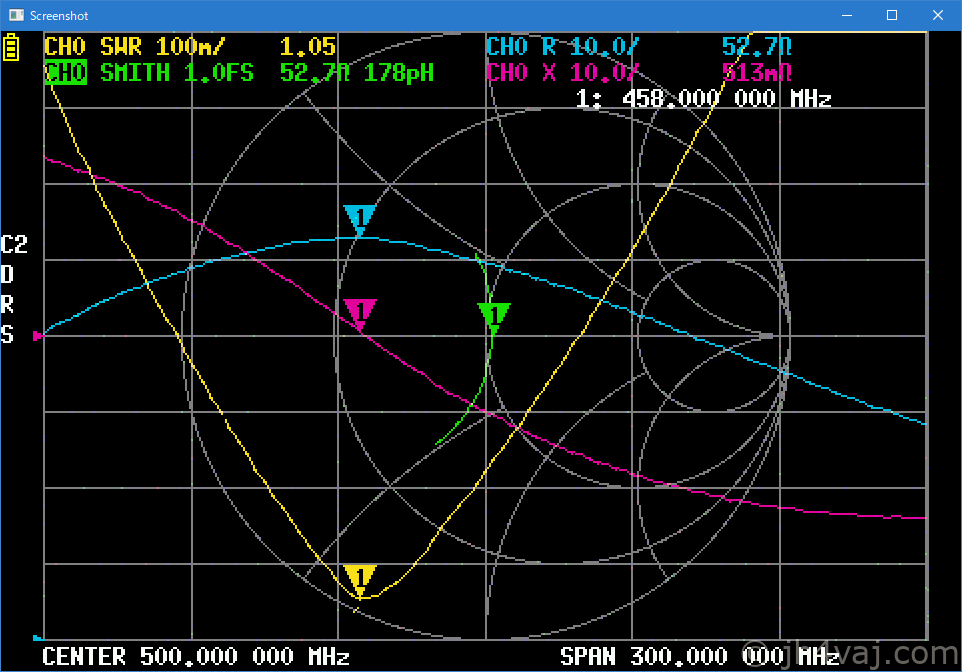Select the magenta reactance marker 1
The width and height of the screenshot is (962, 672).
[x=359, y=312]
